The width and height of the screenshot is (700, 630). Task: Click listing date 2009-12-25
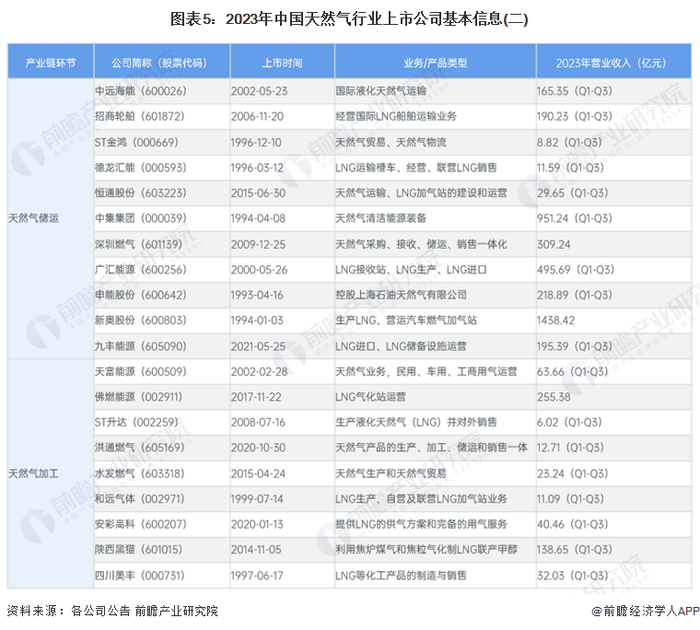pyautogui.click(x=258, y=244)
